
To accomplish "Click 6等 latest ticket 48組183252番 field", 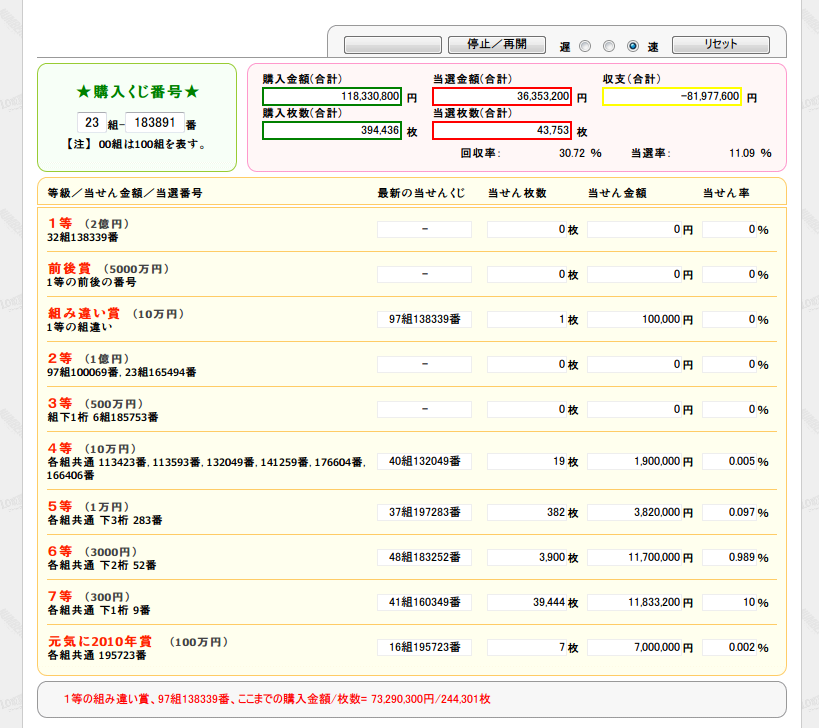I will pos(425,558).
